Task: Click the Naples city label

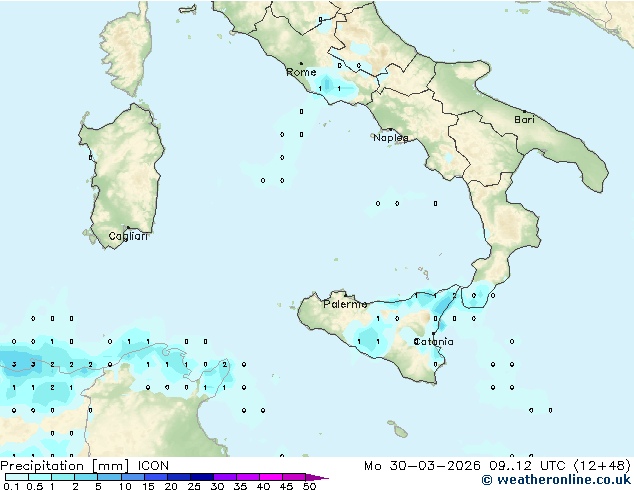Action: coord(391,138)
